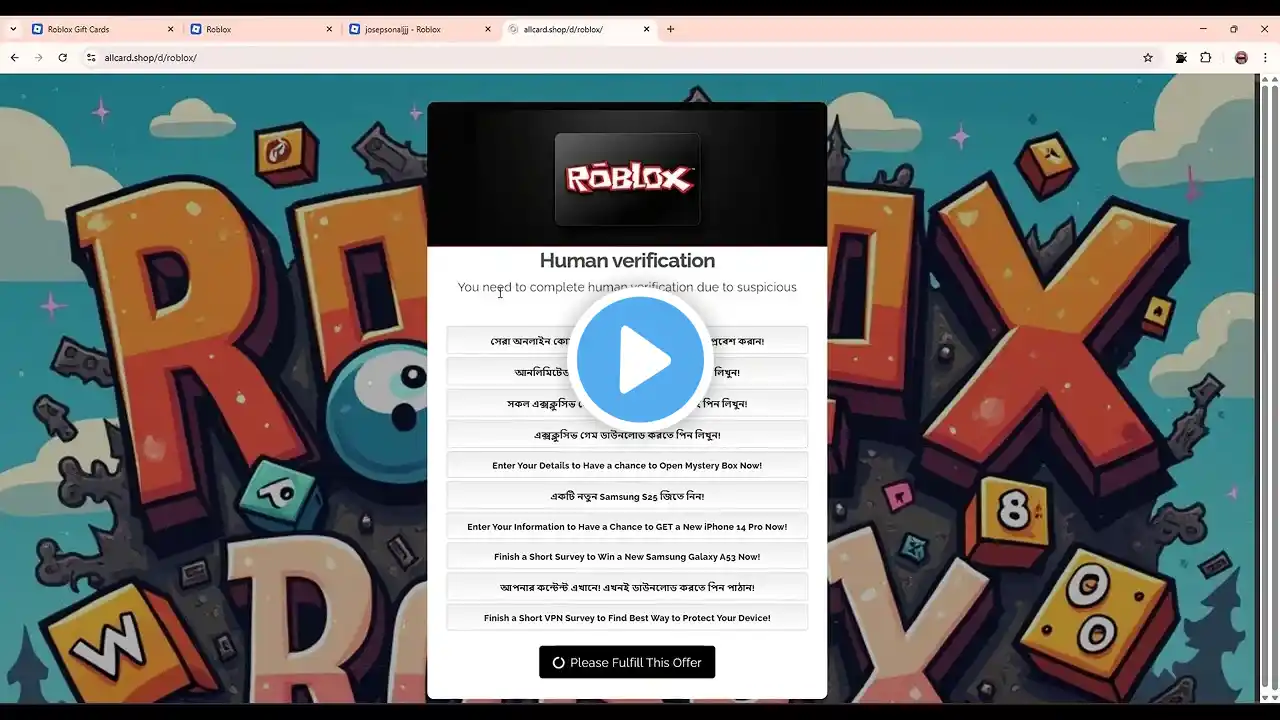Close the josepsonajjj - Roblox tab
This screenshot has width=1280, height=720.
click(488, 29)
